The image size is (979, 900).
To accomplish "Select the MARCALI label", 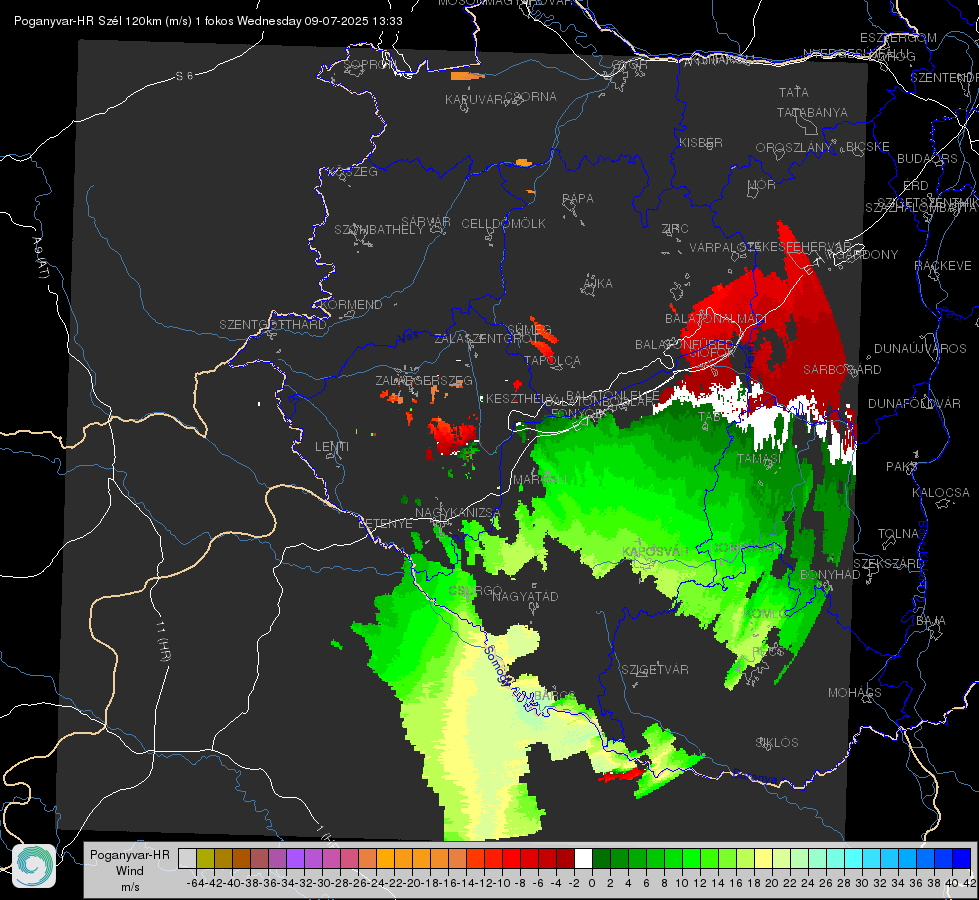I will [540, 479].
